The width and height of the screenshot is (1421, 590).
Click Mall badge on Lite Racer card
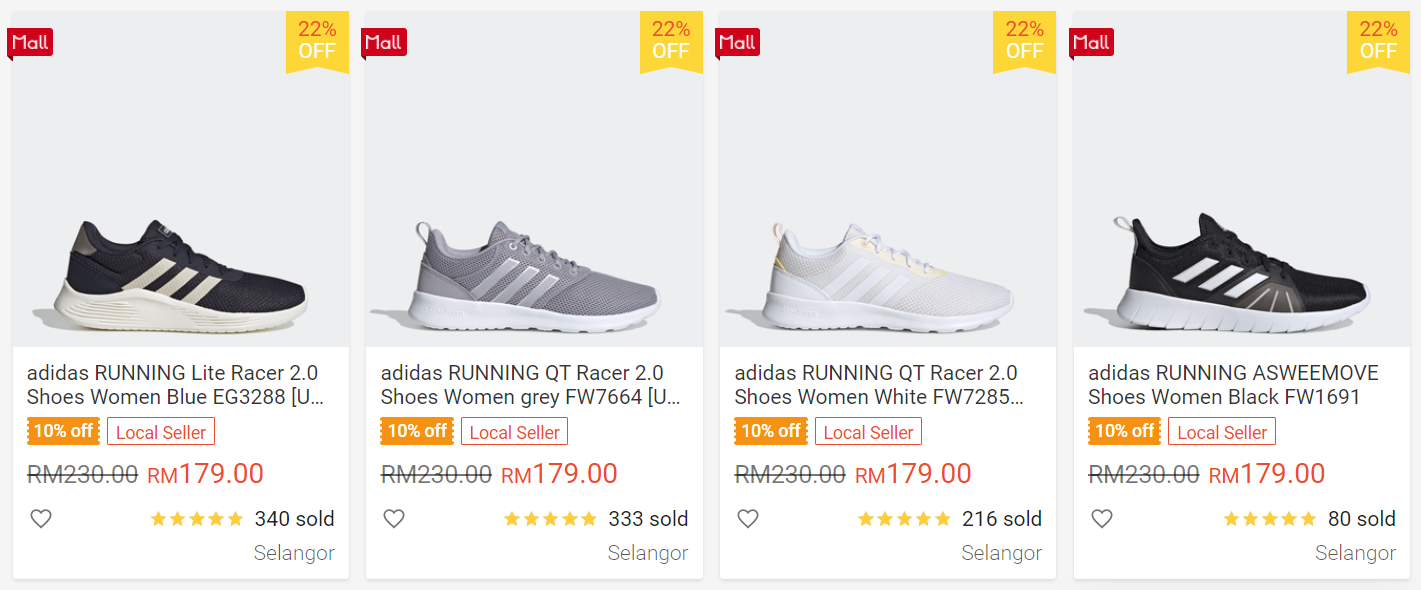pos(30,42)
